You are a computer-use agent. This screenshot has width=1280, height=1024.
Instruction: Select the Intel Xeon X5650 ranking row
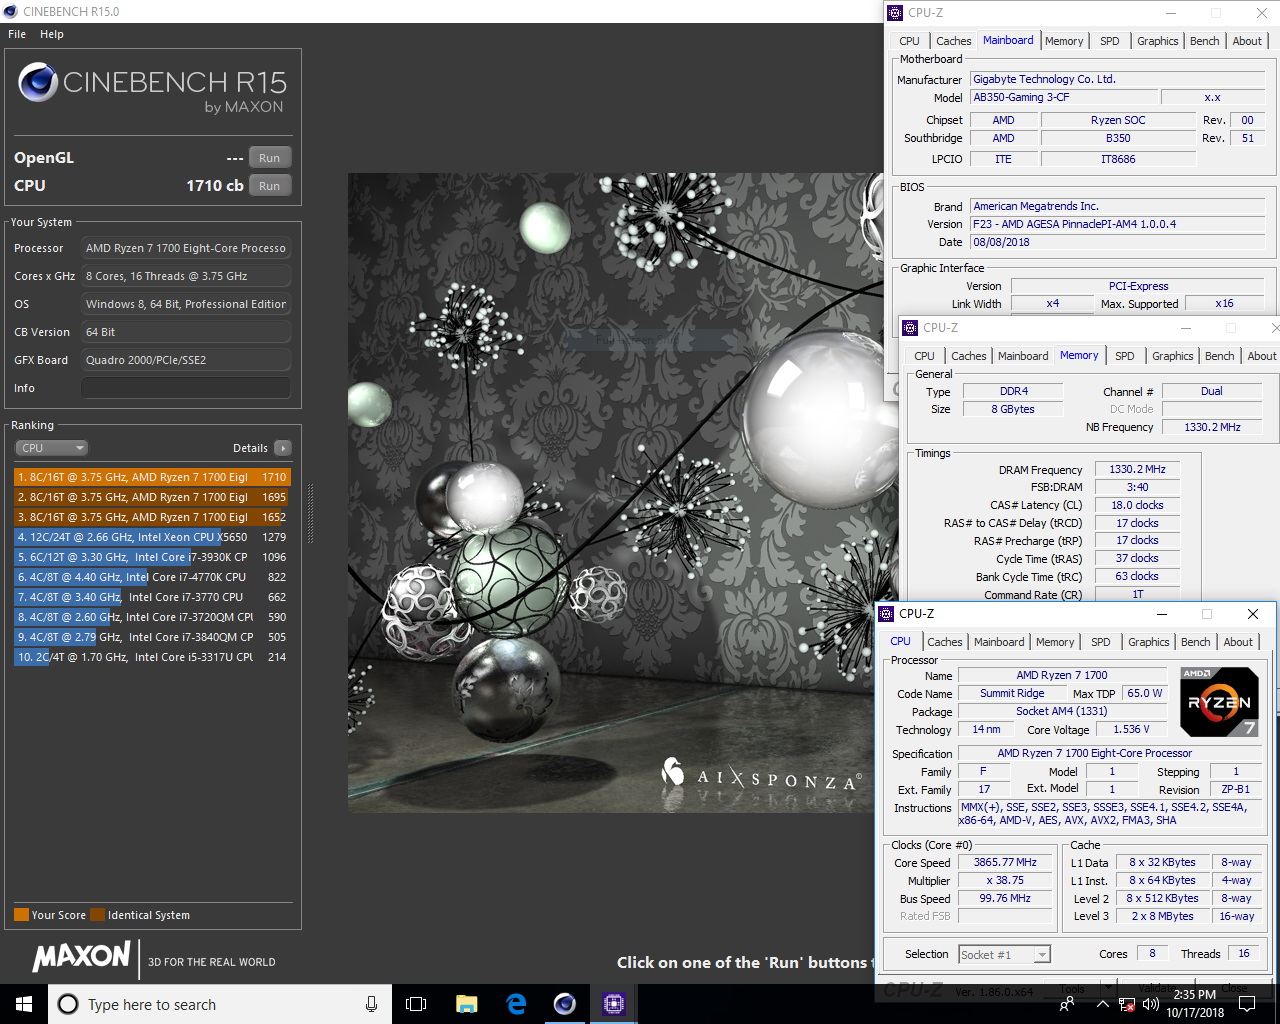pyautogui.click(x=152, y=537)
